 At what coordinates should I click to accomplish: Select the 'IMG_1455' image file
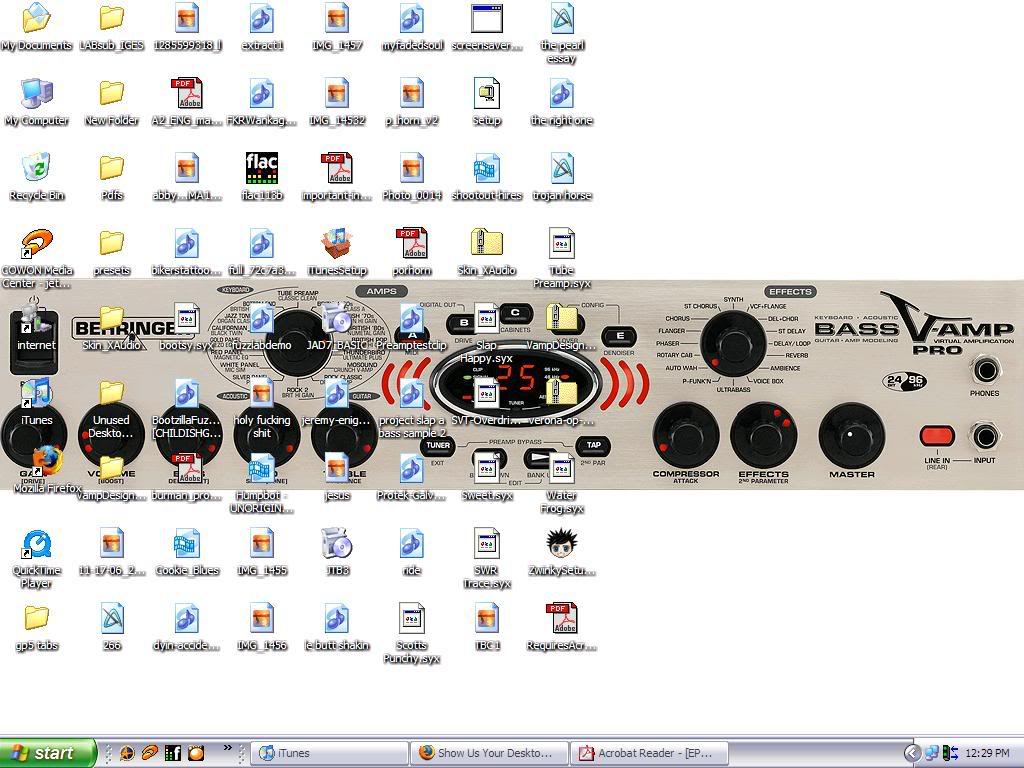pos(262,544)
